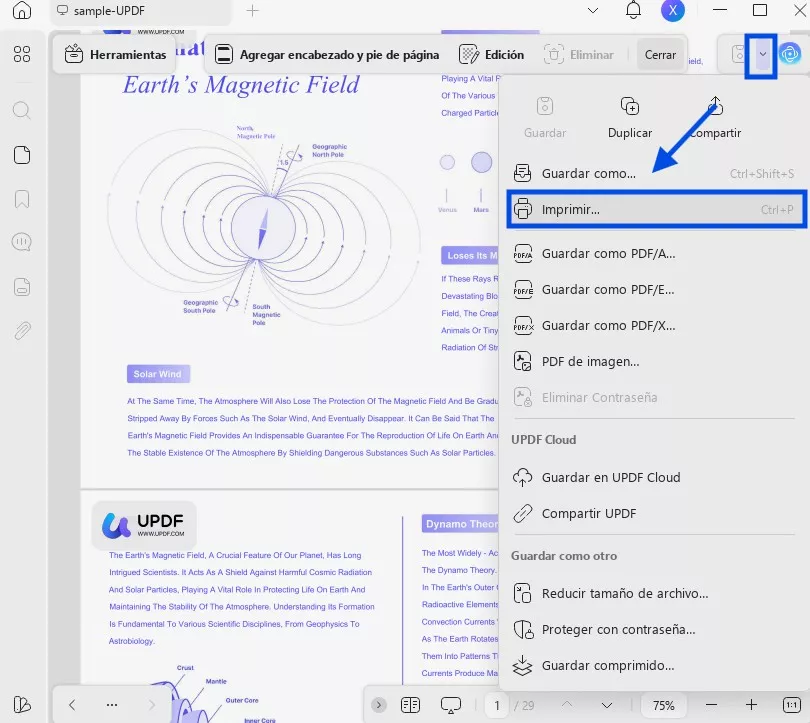Click the actual size 1:1 icon
The width and height of the screenshot is (810, 723).
(791, 705)
